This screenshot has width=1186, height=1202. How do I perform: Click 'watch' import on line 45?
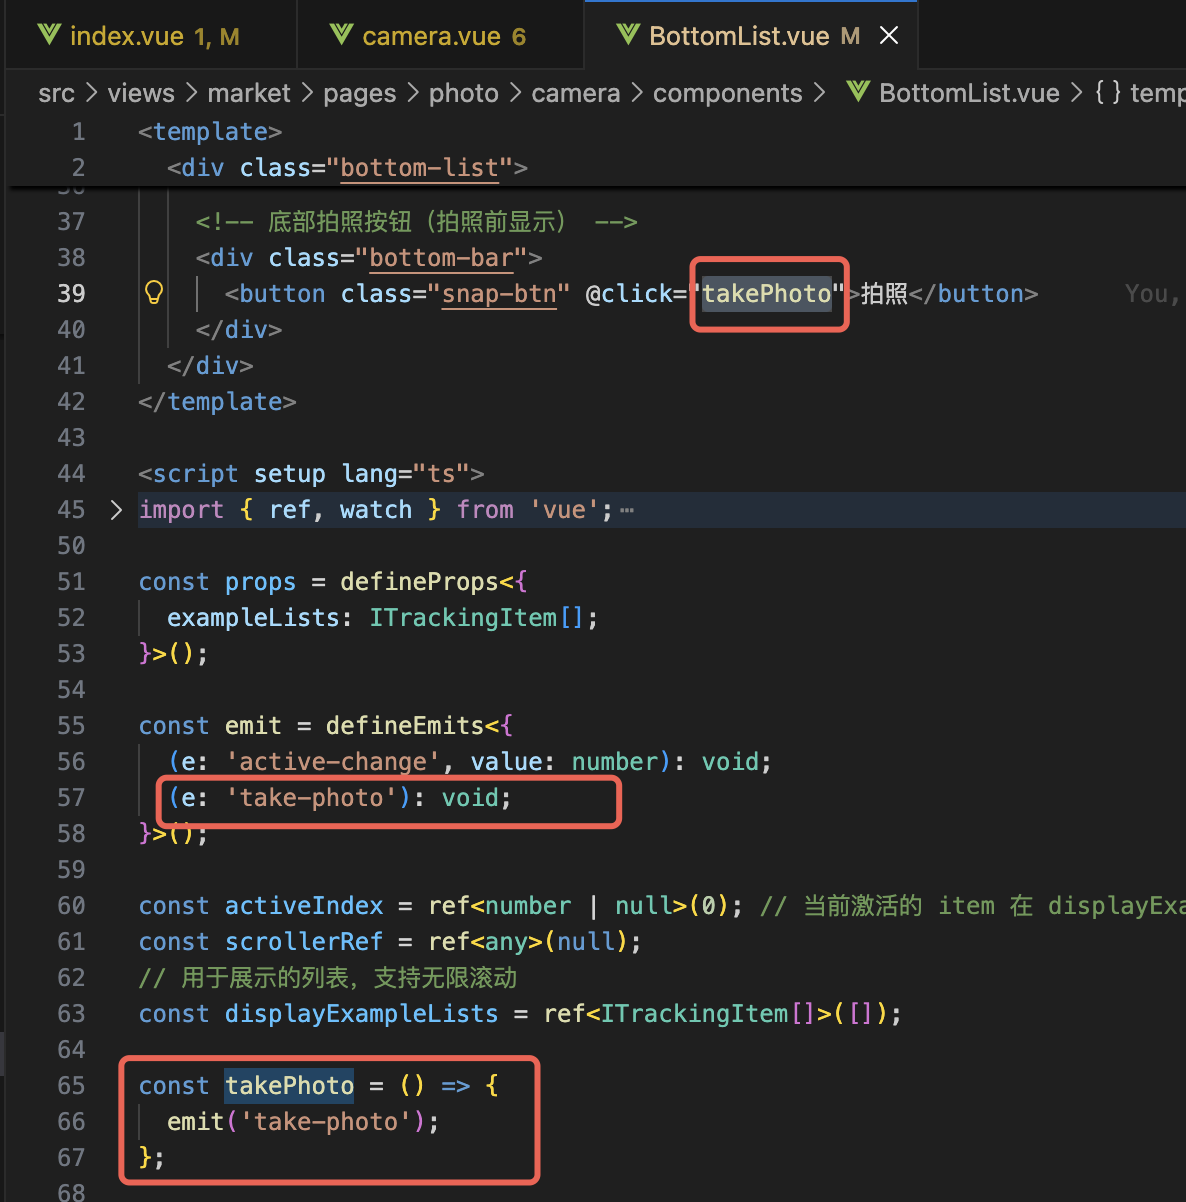(x=376, y=509)
